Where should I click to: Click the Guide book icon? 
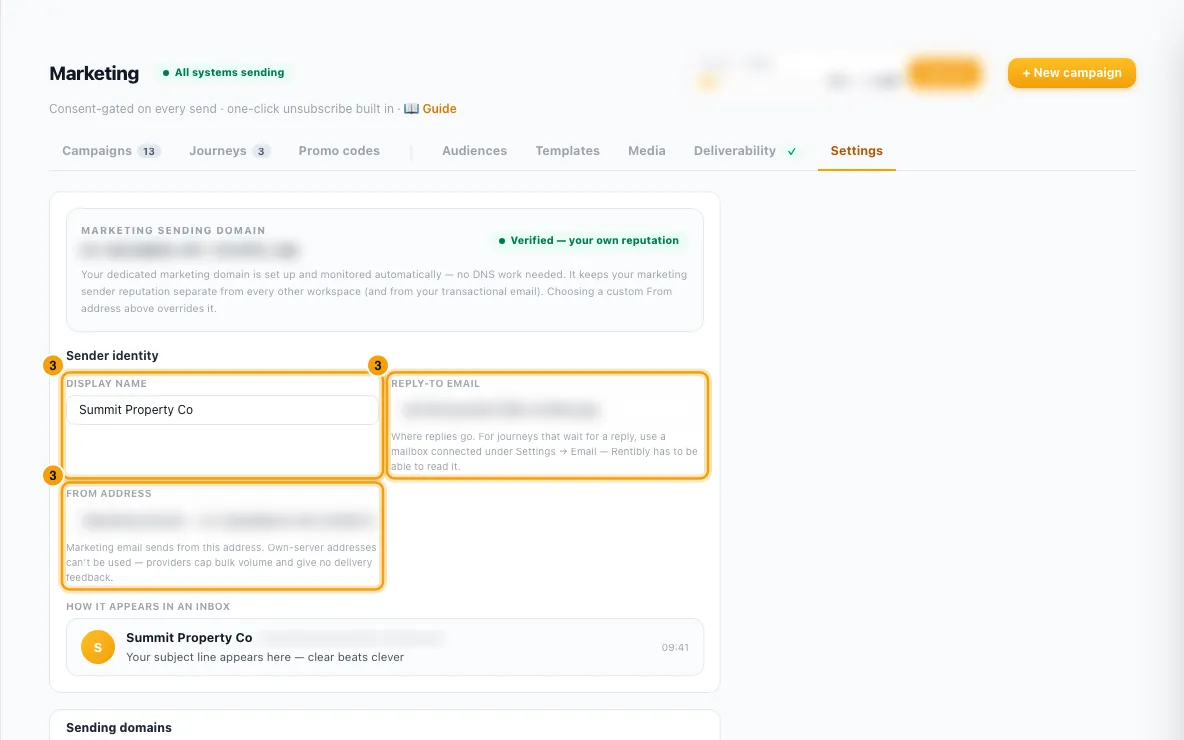[x=411, y=109]
